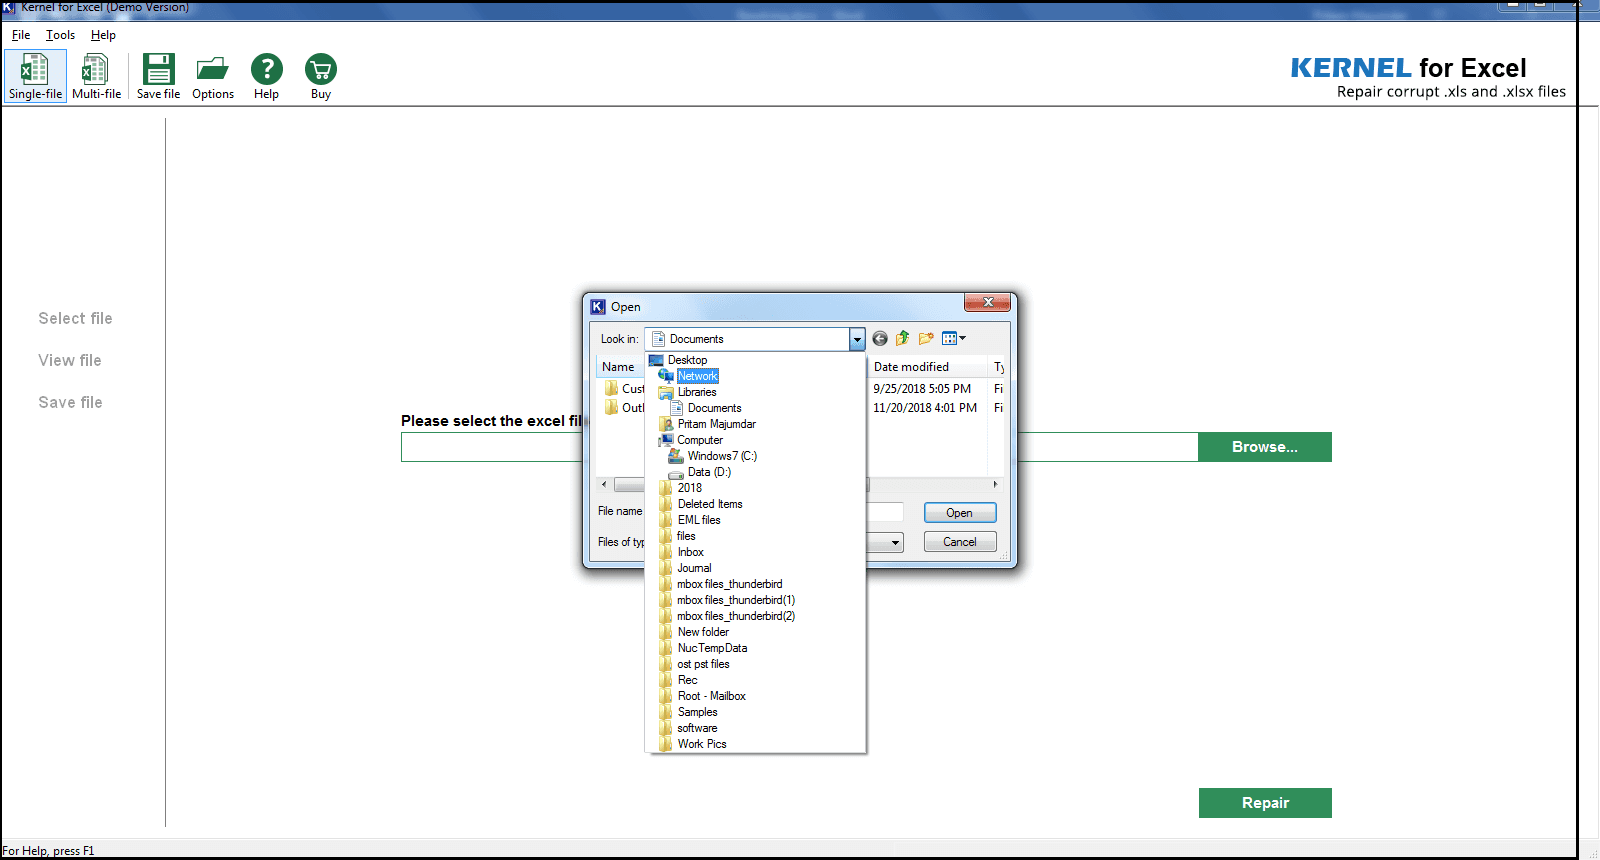
Task: Open the Help menu in menu bar
Action: (x=103, y=35)
